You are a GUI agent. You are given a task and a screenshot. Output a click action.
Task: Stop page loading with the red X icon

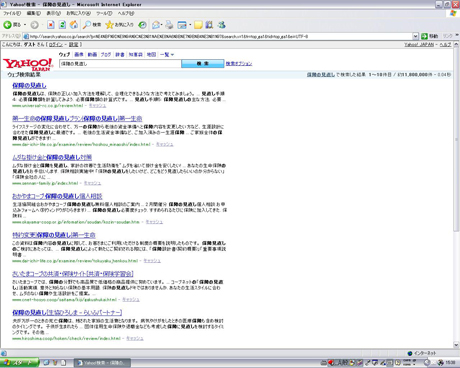point(51,25)
